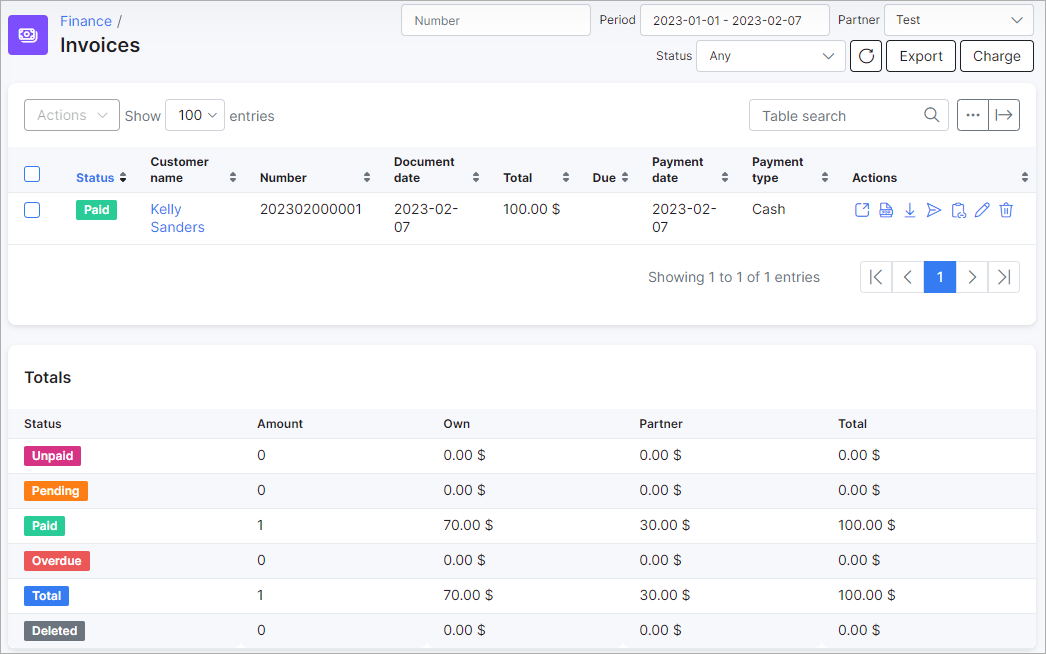Open the Actions menu above the table
This screenshot has width=1046, height=654.
tap(71, 115)
